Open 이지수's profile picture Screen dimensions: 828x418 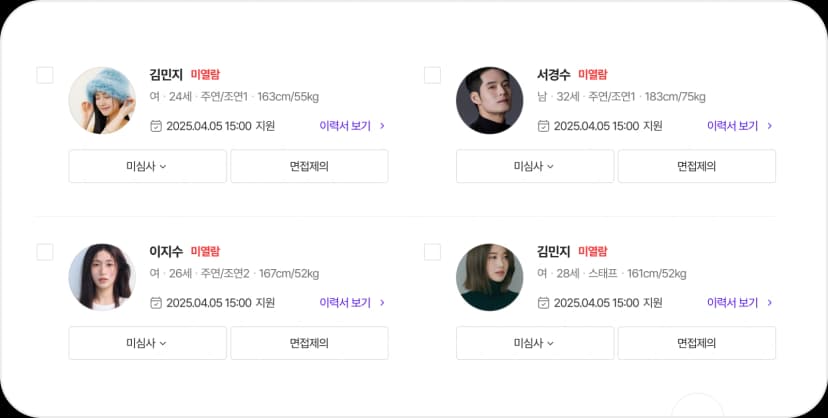102,277
